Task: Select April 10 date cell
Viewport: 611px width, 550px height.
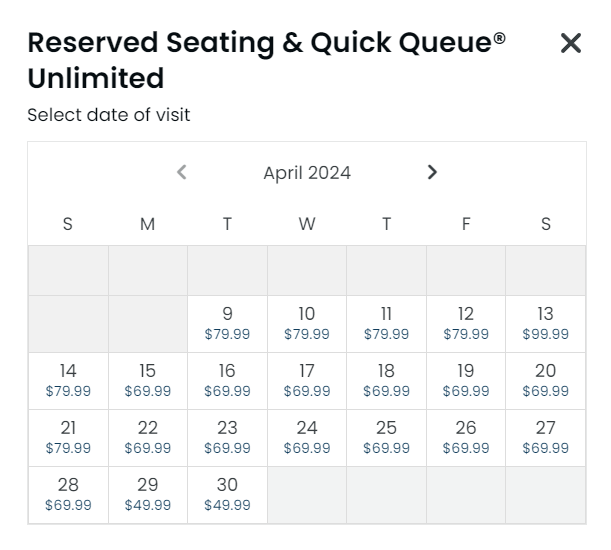Action: [307, 323]
